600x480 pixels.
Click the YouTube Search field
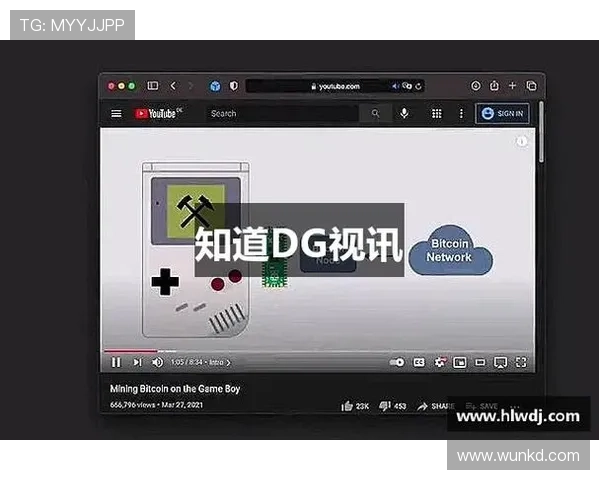click(x=282, y=114)
